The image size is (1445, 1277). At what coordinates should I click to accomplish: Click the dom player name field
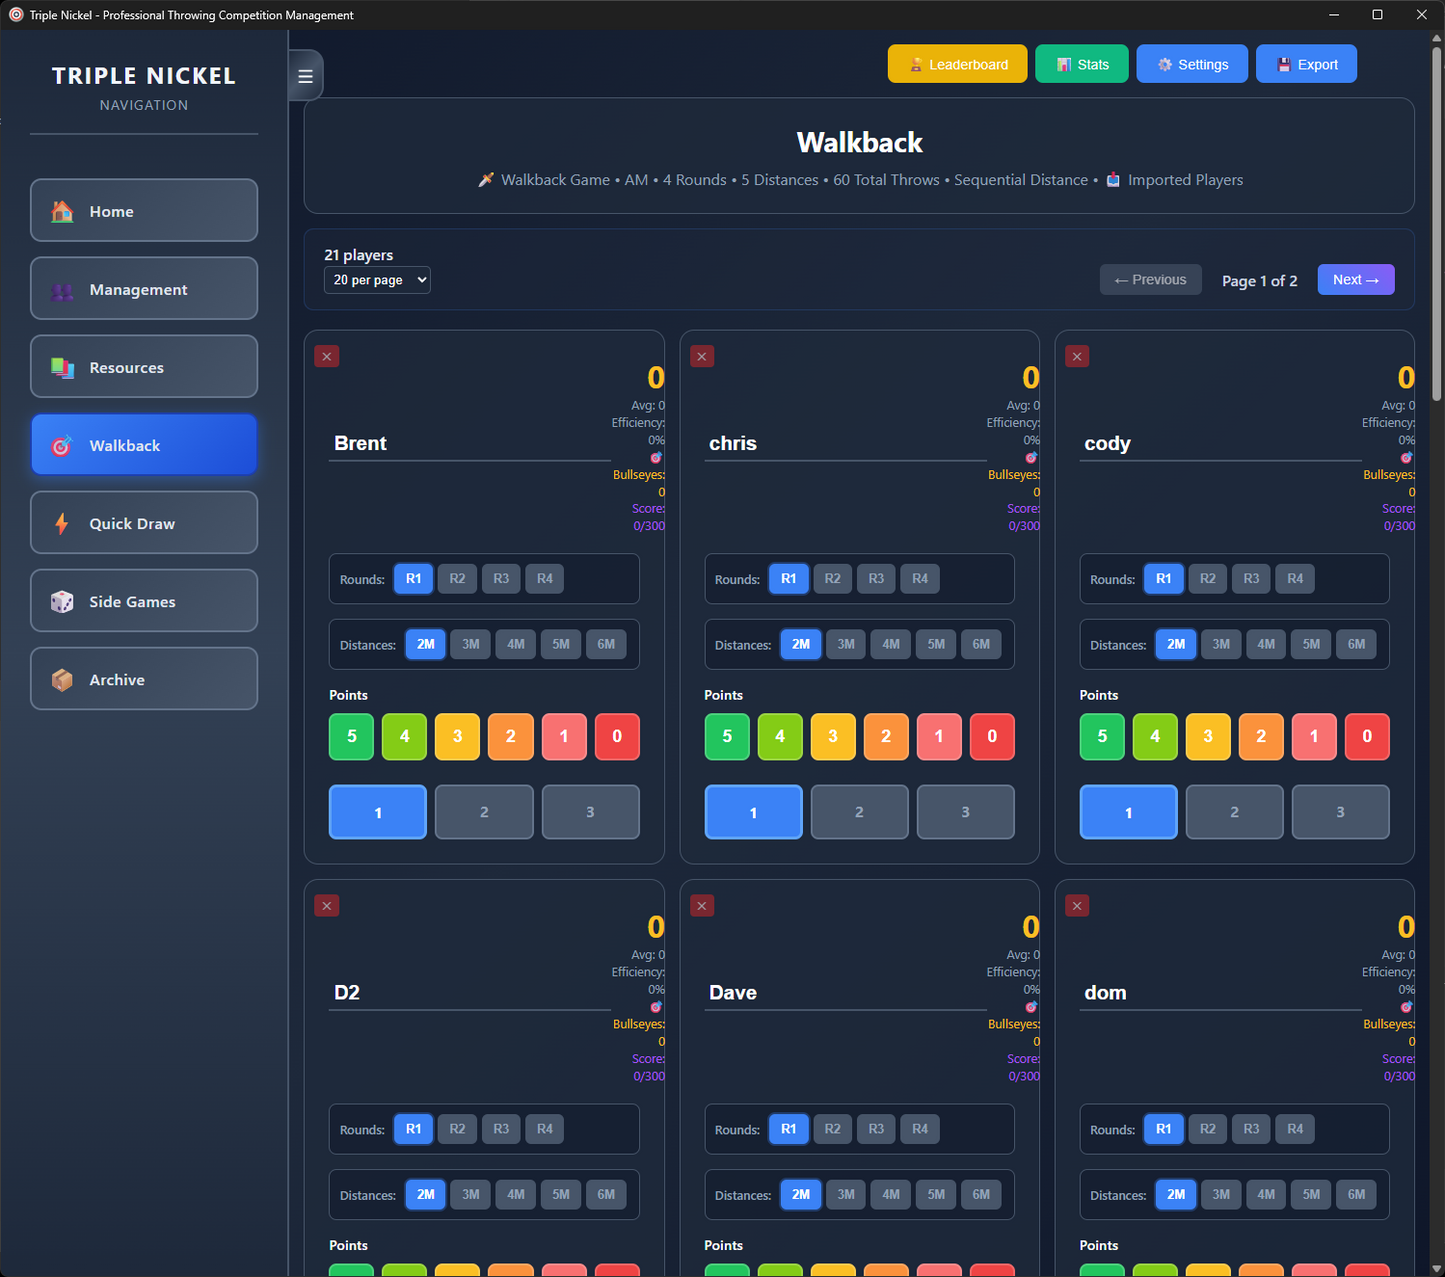click(1220, 993)
